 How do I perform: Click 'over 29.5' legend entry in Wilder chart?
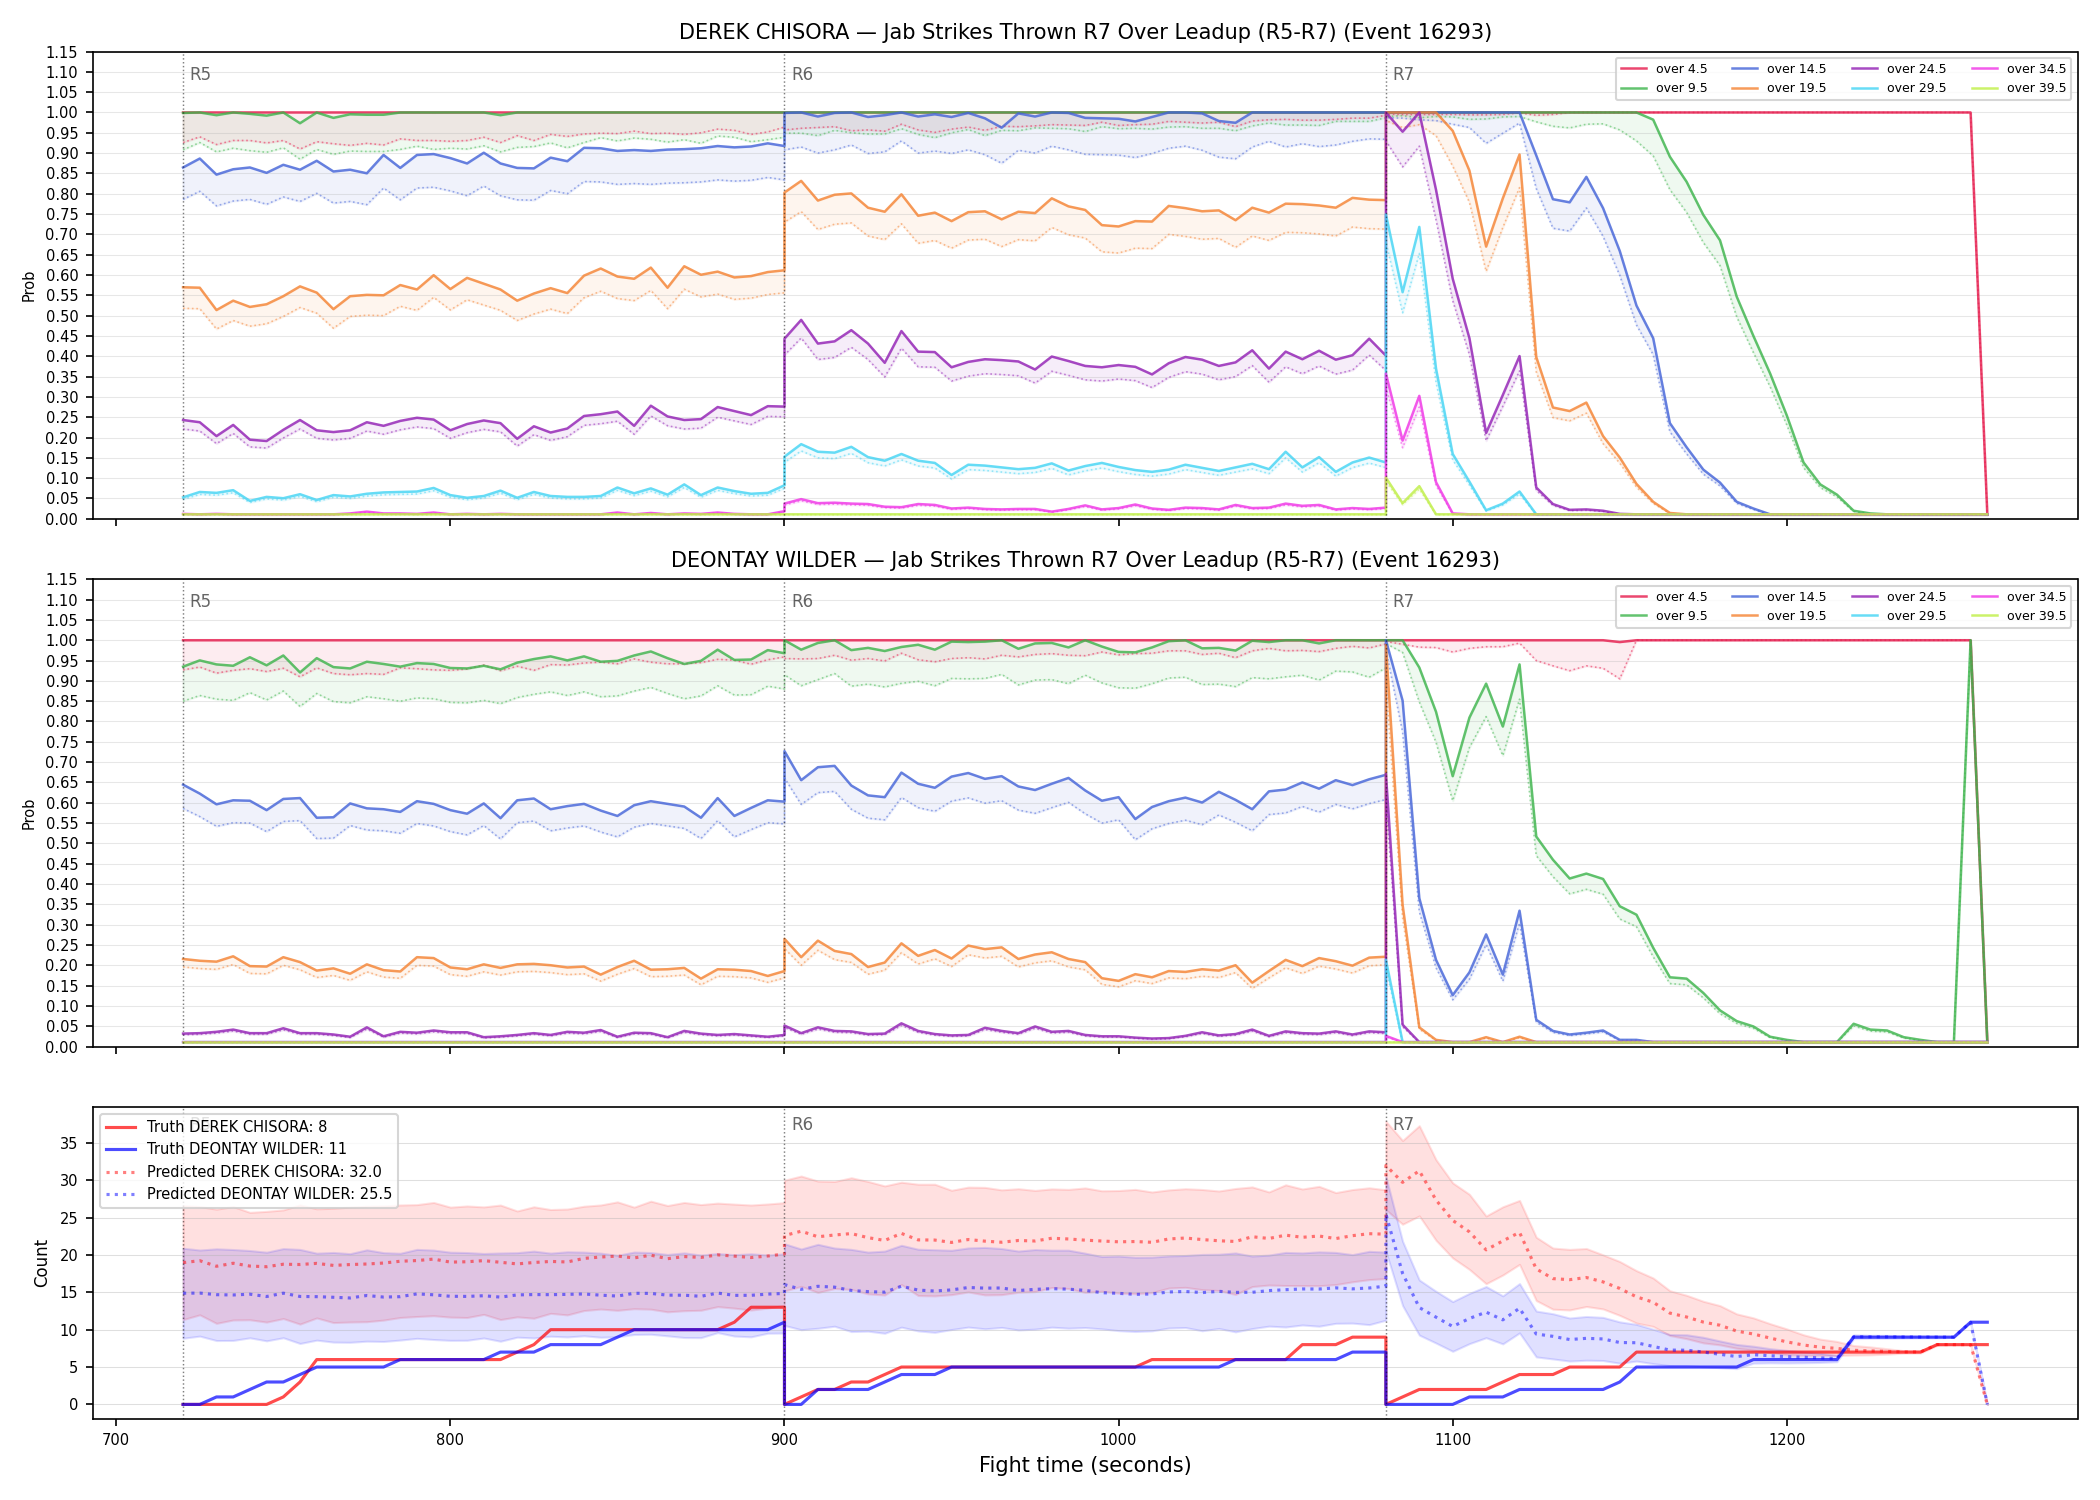pyautogui.click(x=1900, y=616)
